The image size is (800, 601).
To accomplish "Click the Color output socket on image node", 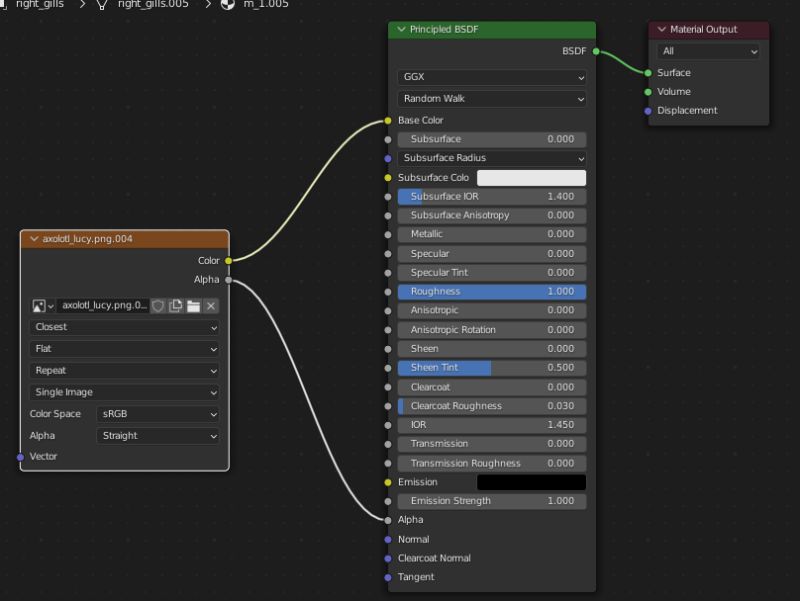I will (229, 261).
